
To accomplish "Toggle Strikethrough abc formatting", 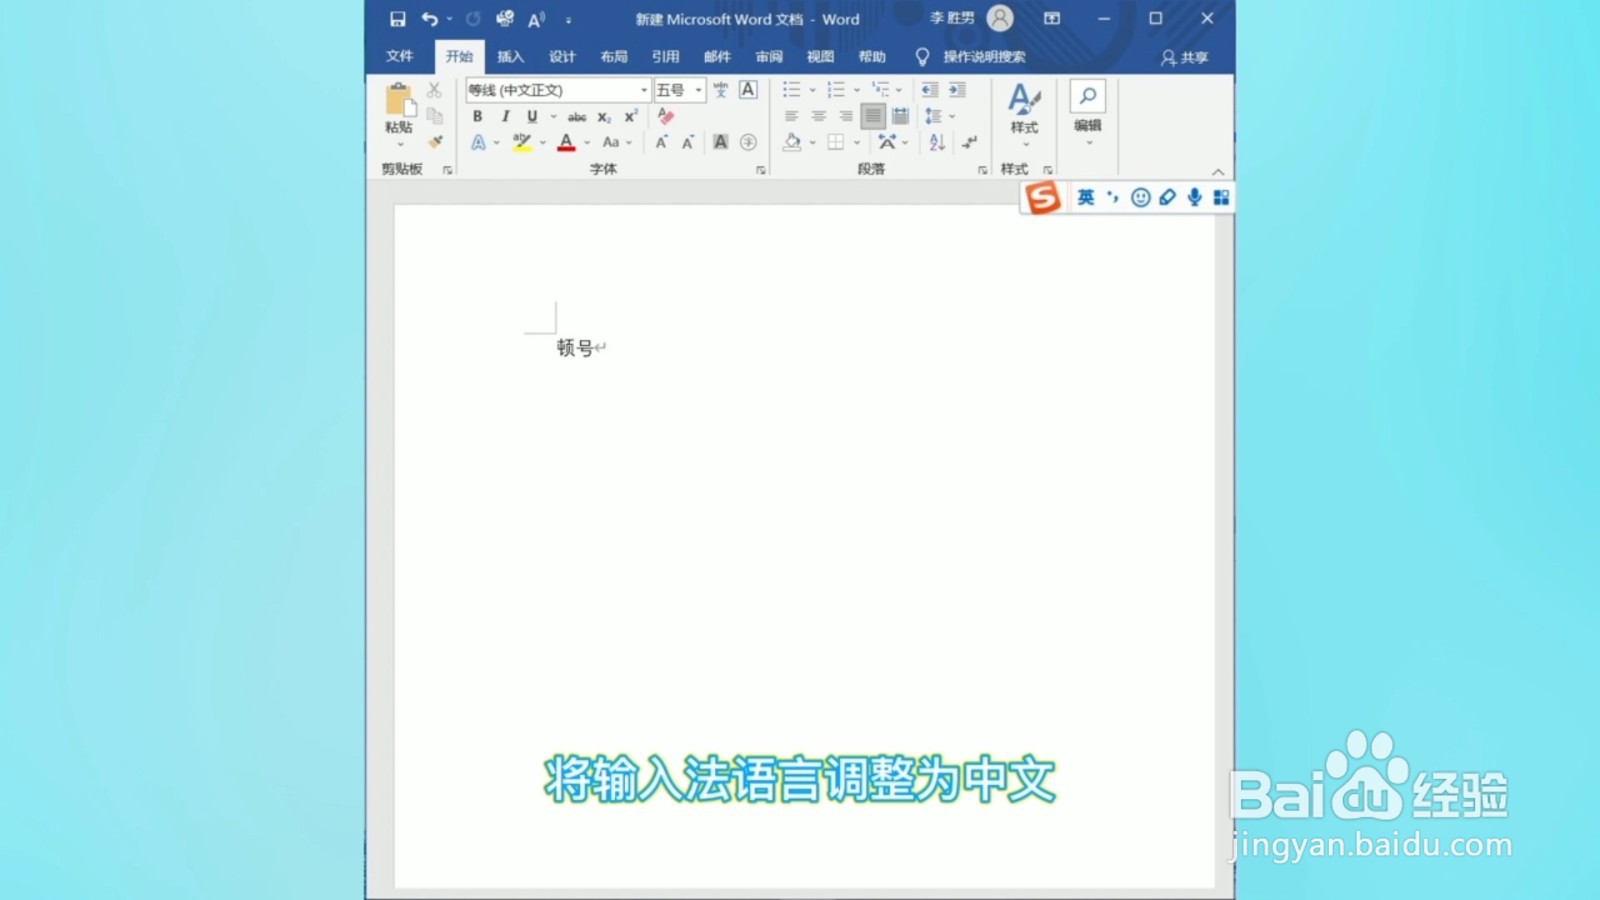I will [577, 116].
